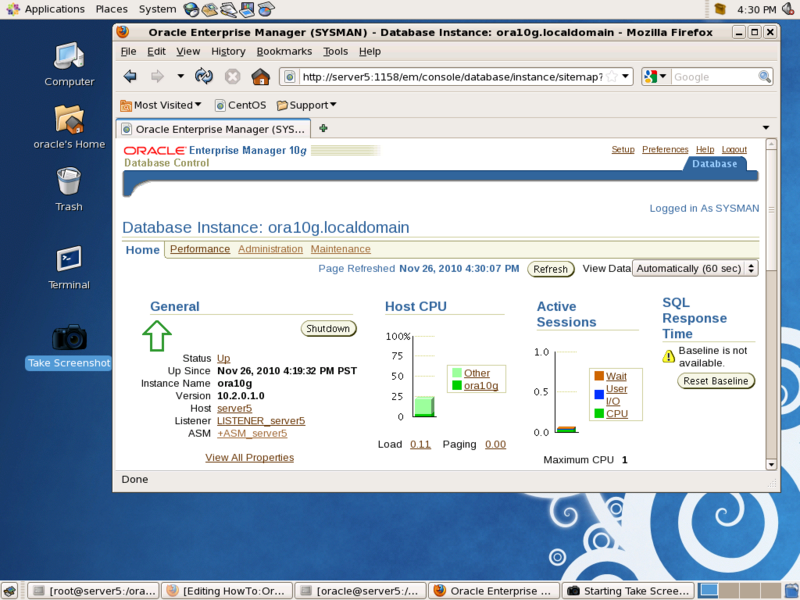Click the Firefox forward arrow
The height and width of the screenshot is (600, 800).
coord(157,77)
